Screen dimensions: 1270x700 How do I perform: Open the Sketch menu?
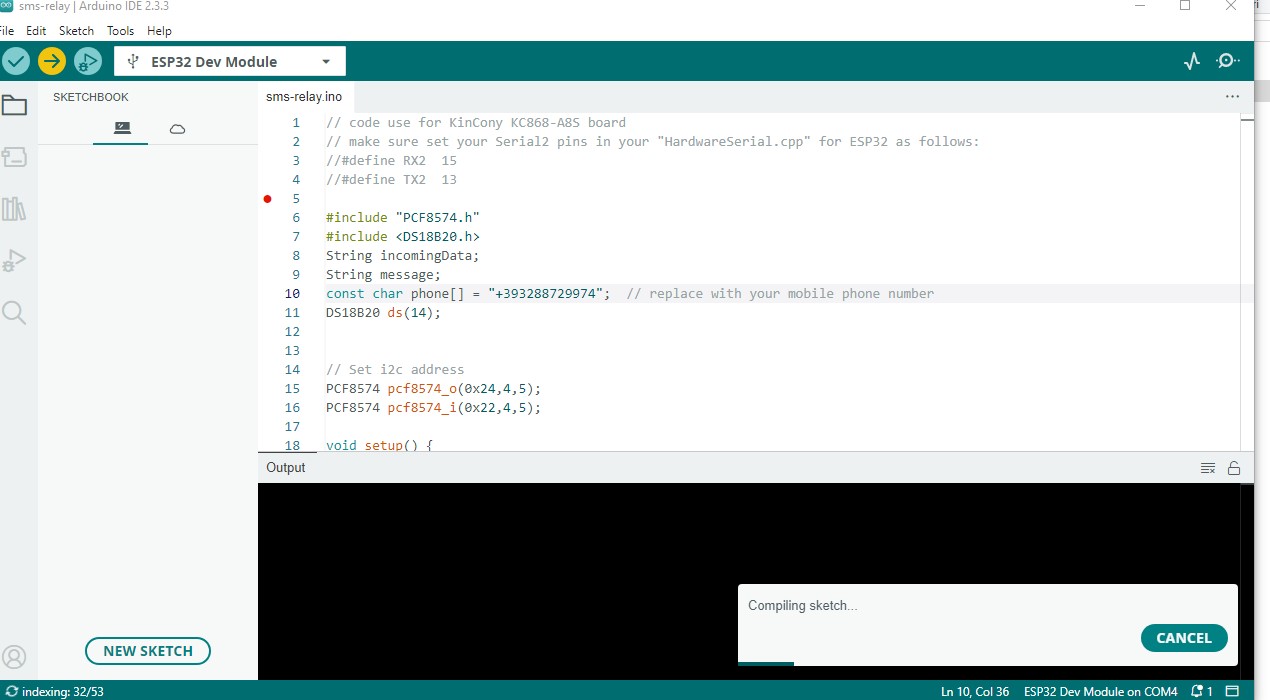pyautogui.click(x=76, y=31)
